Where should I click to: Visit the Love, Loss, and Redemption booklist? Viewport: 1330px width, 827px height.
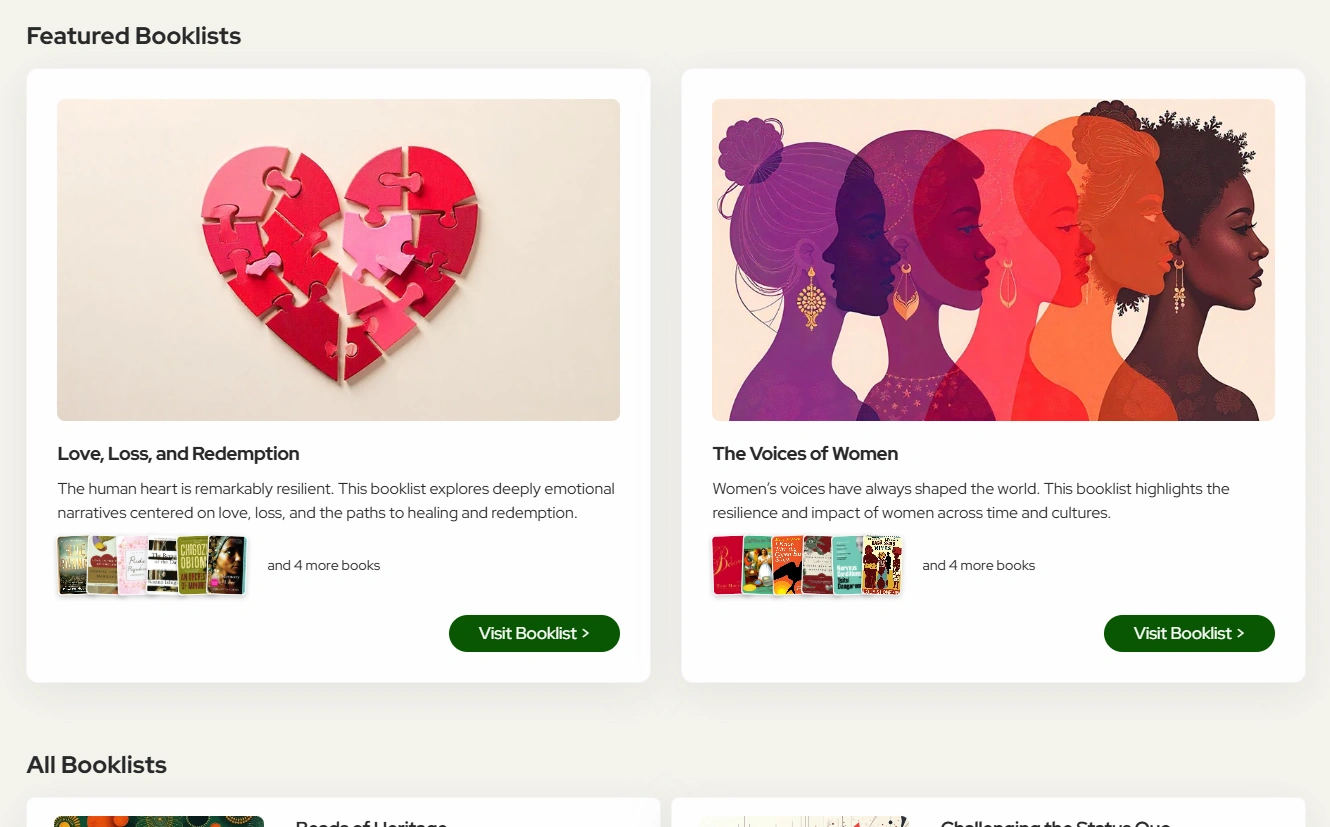point(534,633)
